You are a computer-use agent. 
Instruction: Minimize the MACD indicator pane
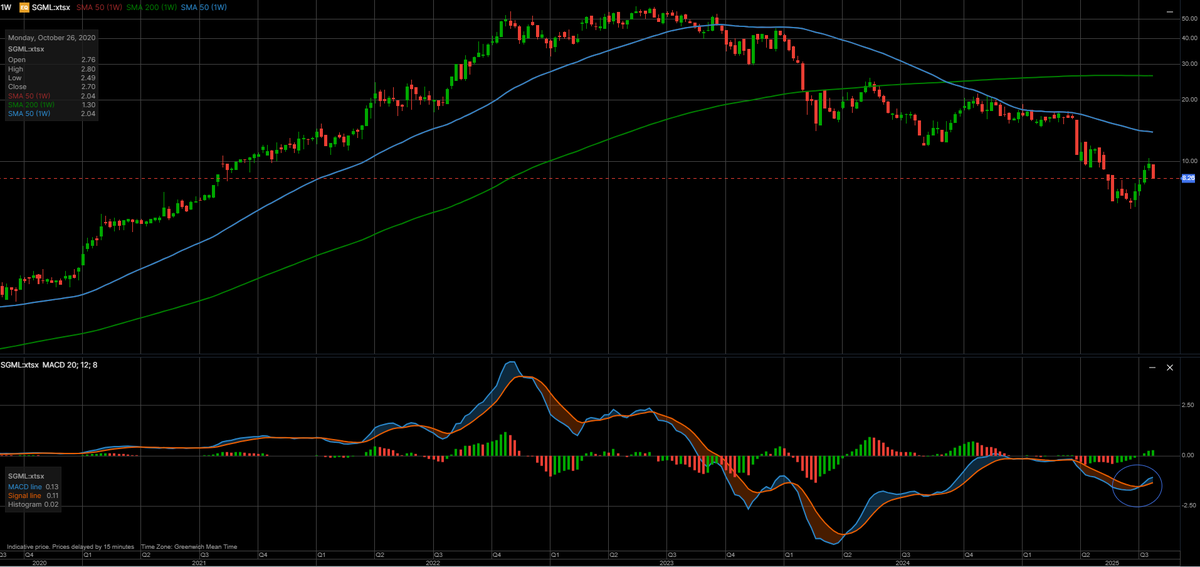(x=1152, y=368)
